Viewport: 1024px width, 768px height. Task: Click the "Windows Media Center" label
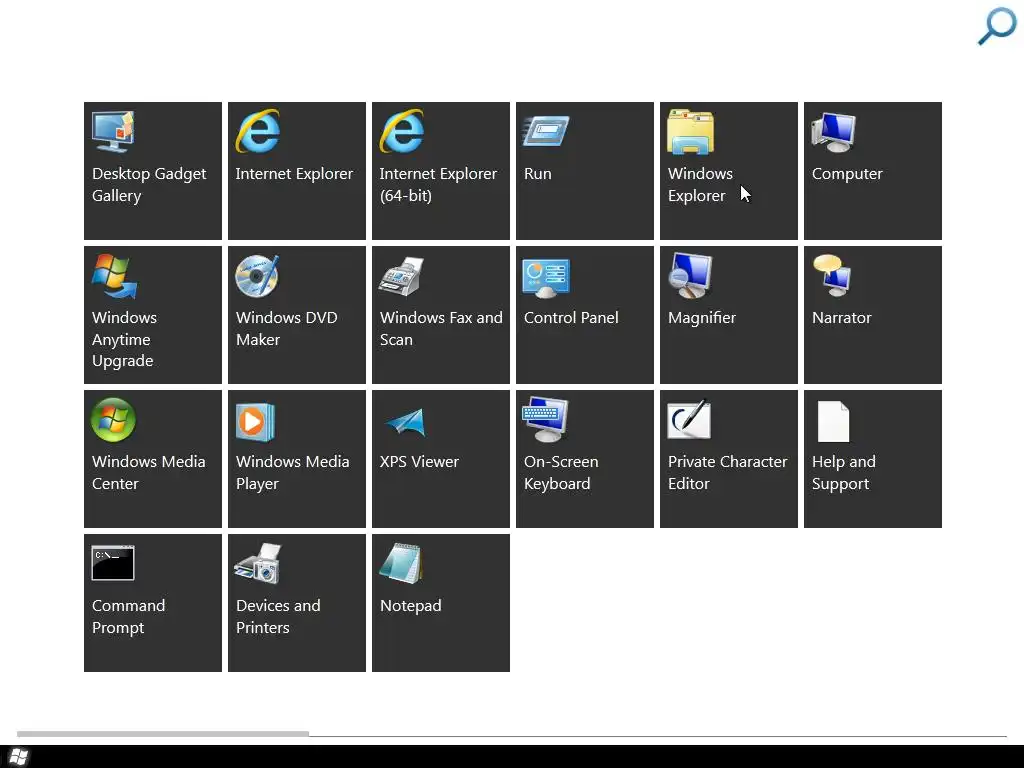(148, 473)
